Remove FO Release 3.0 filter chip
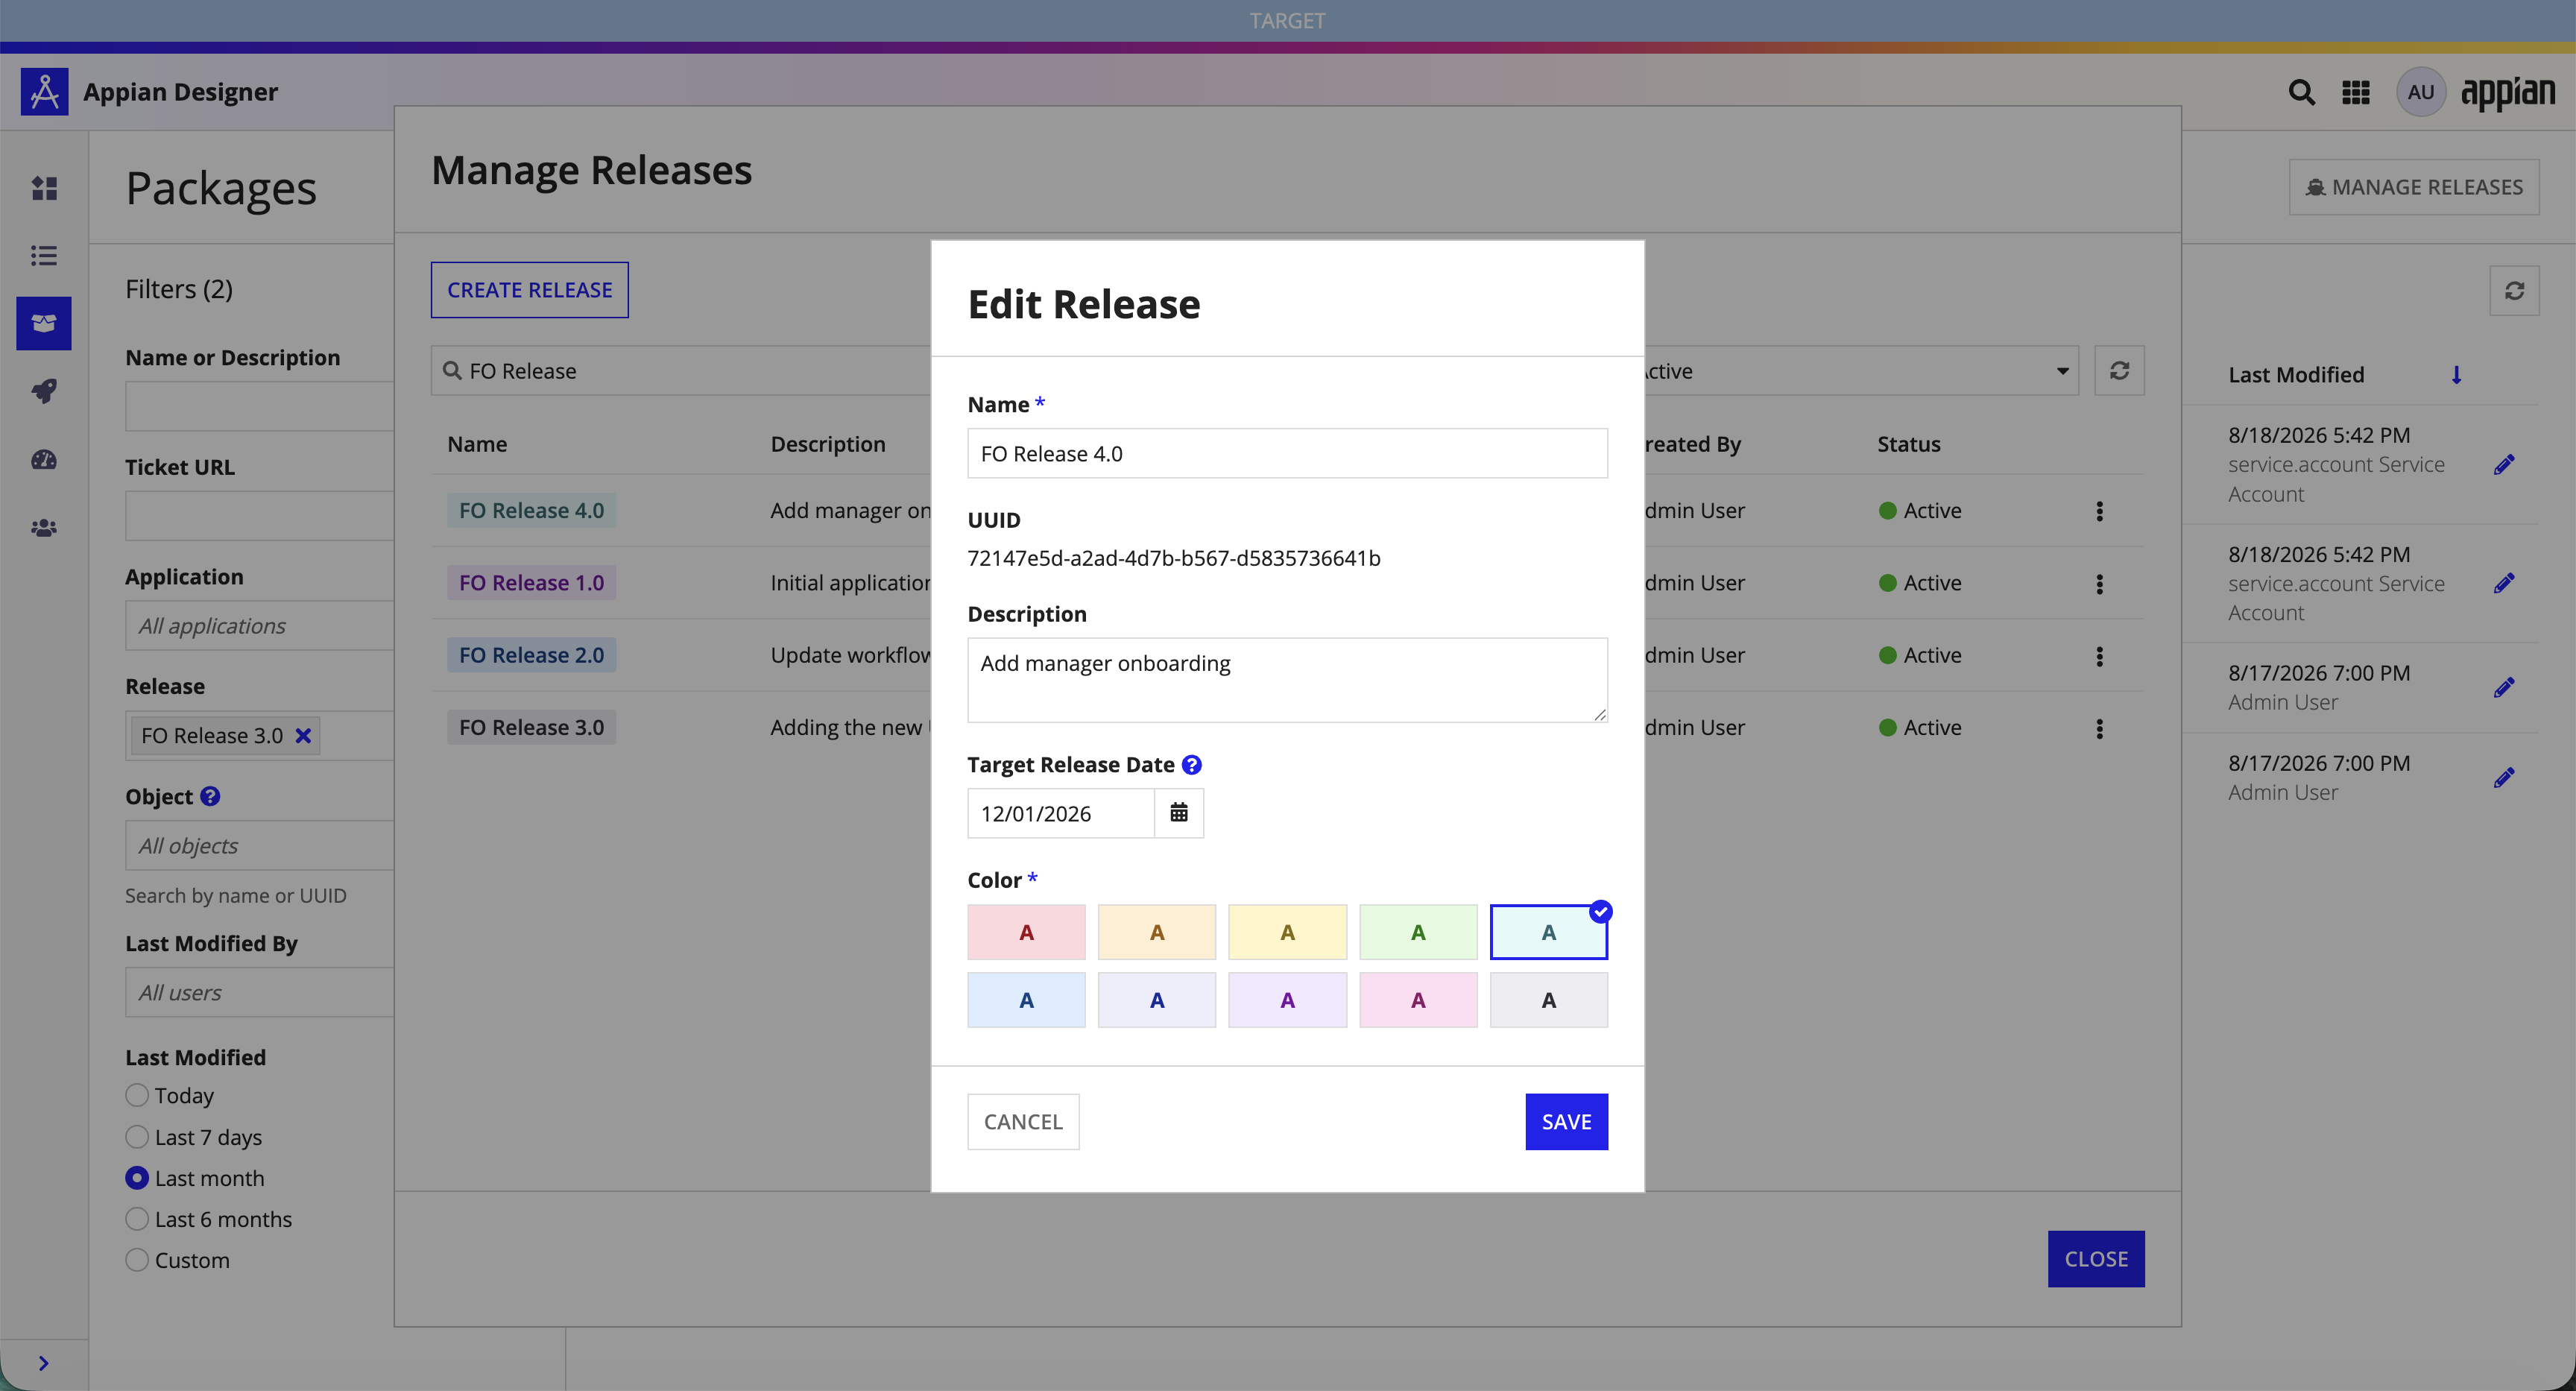This screenshot has height=1391, width=2576. click(303, 736)
